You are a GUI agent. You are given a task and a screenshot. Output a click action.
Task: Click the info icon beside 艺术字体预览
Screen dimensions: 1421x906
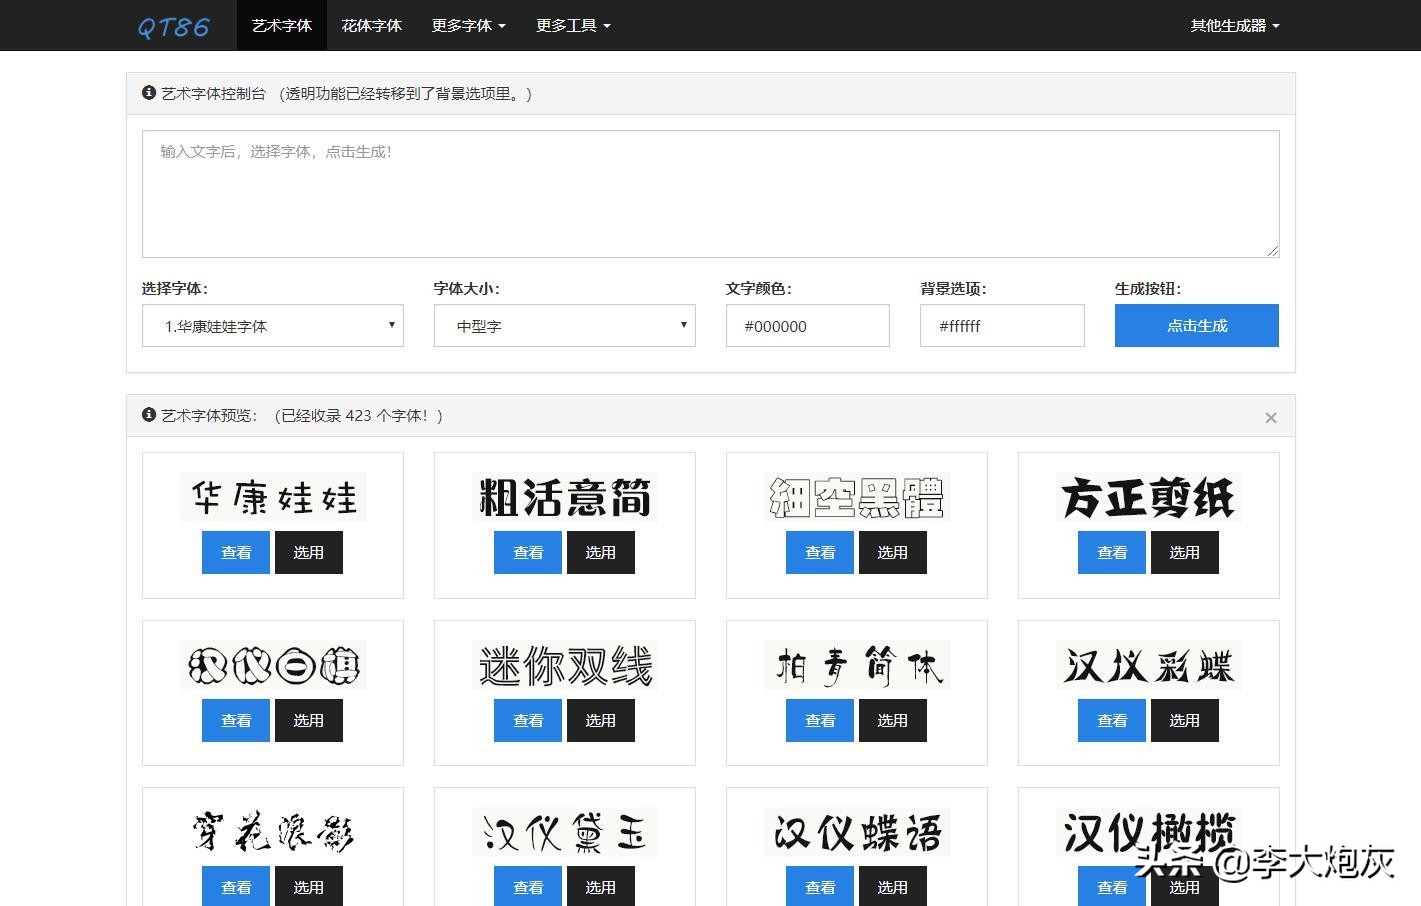[148, 414]
